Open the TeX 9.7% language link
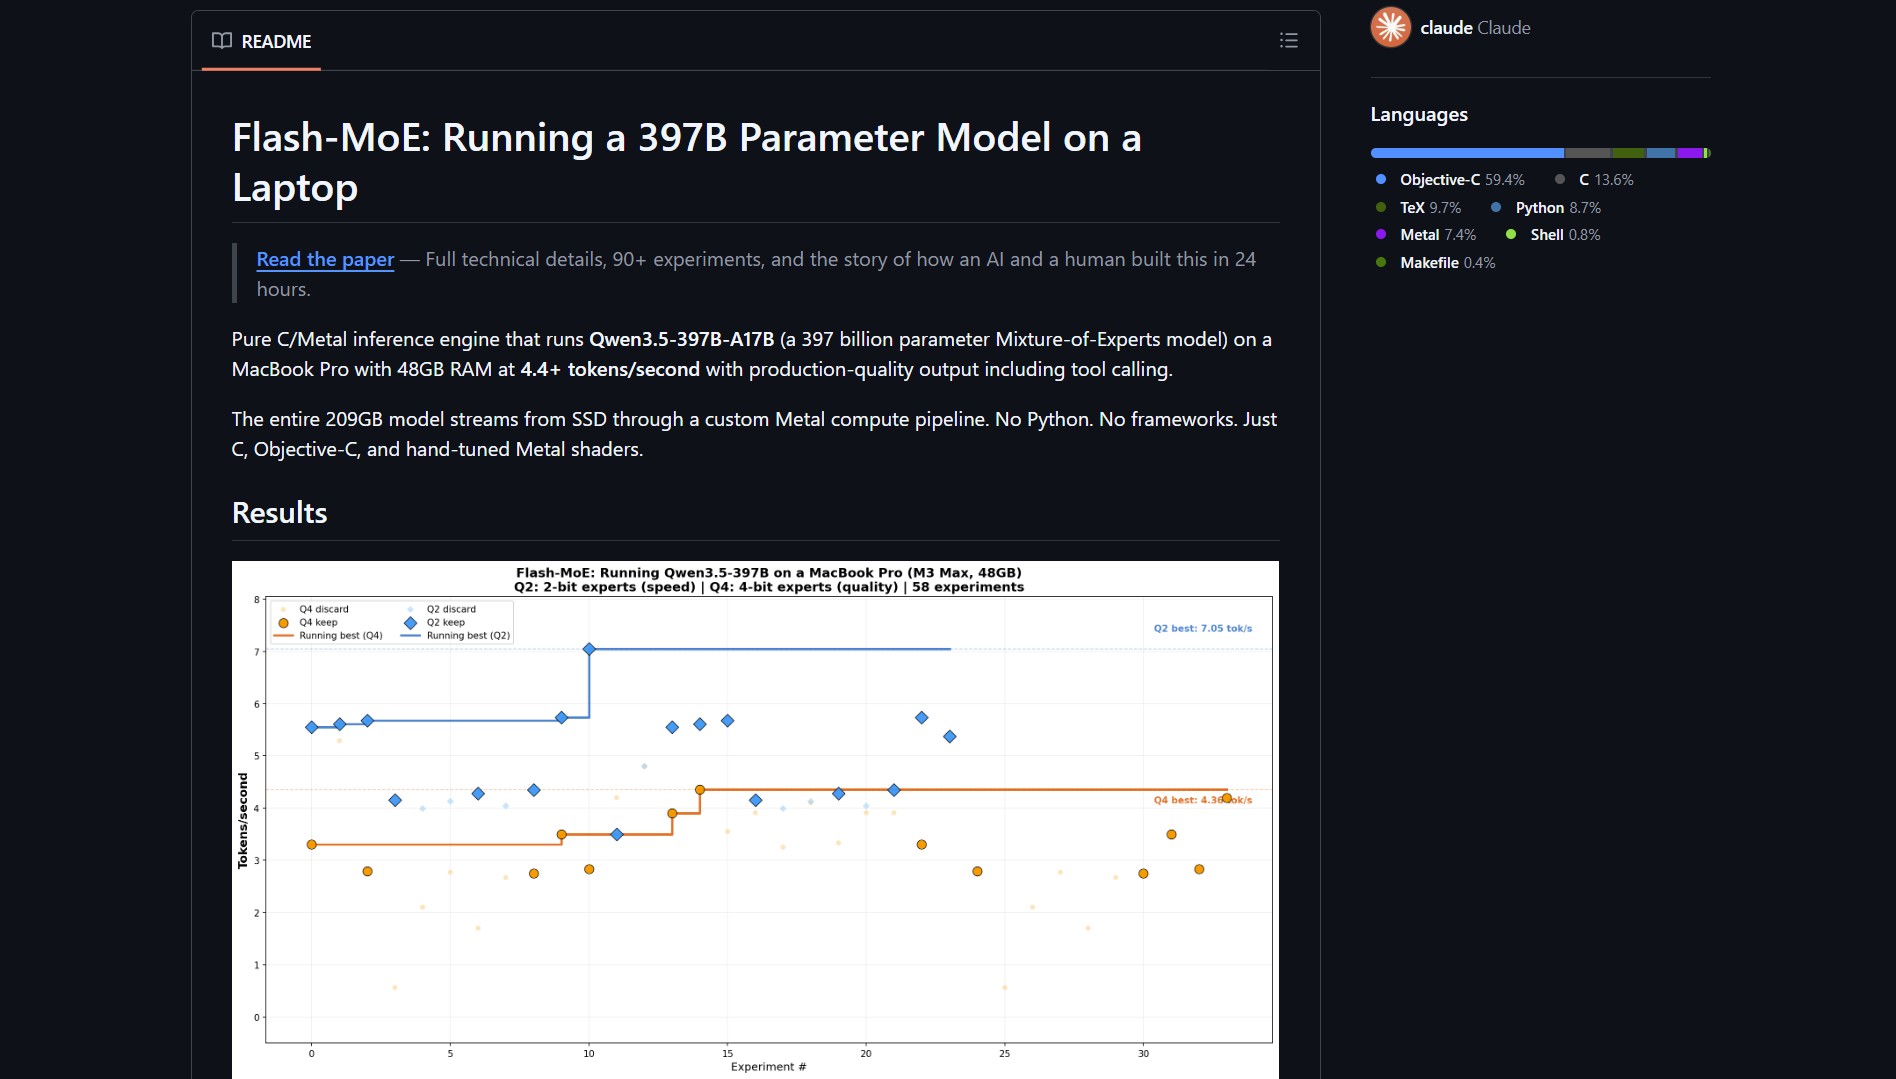 (1430, 208)
